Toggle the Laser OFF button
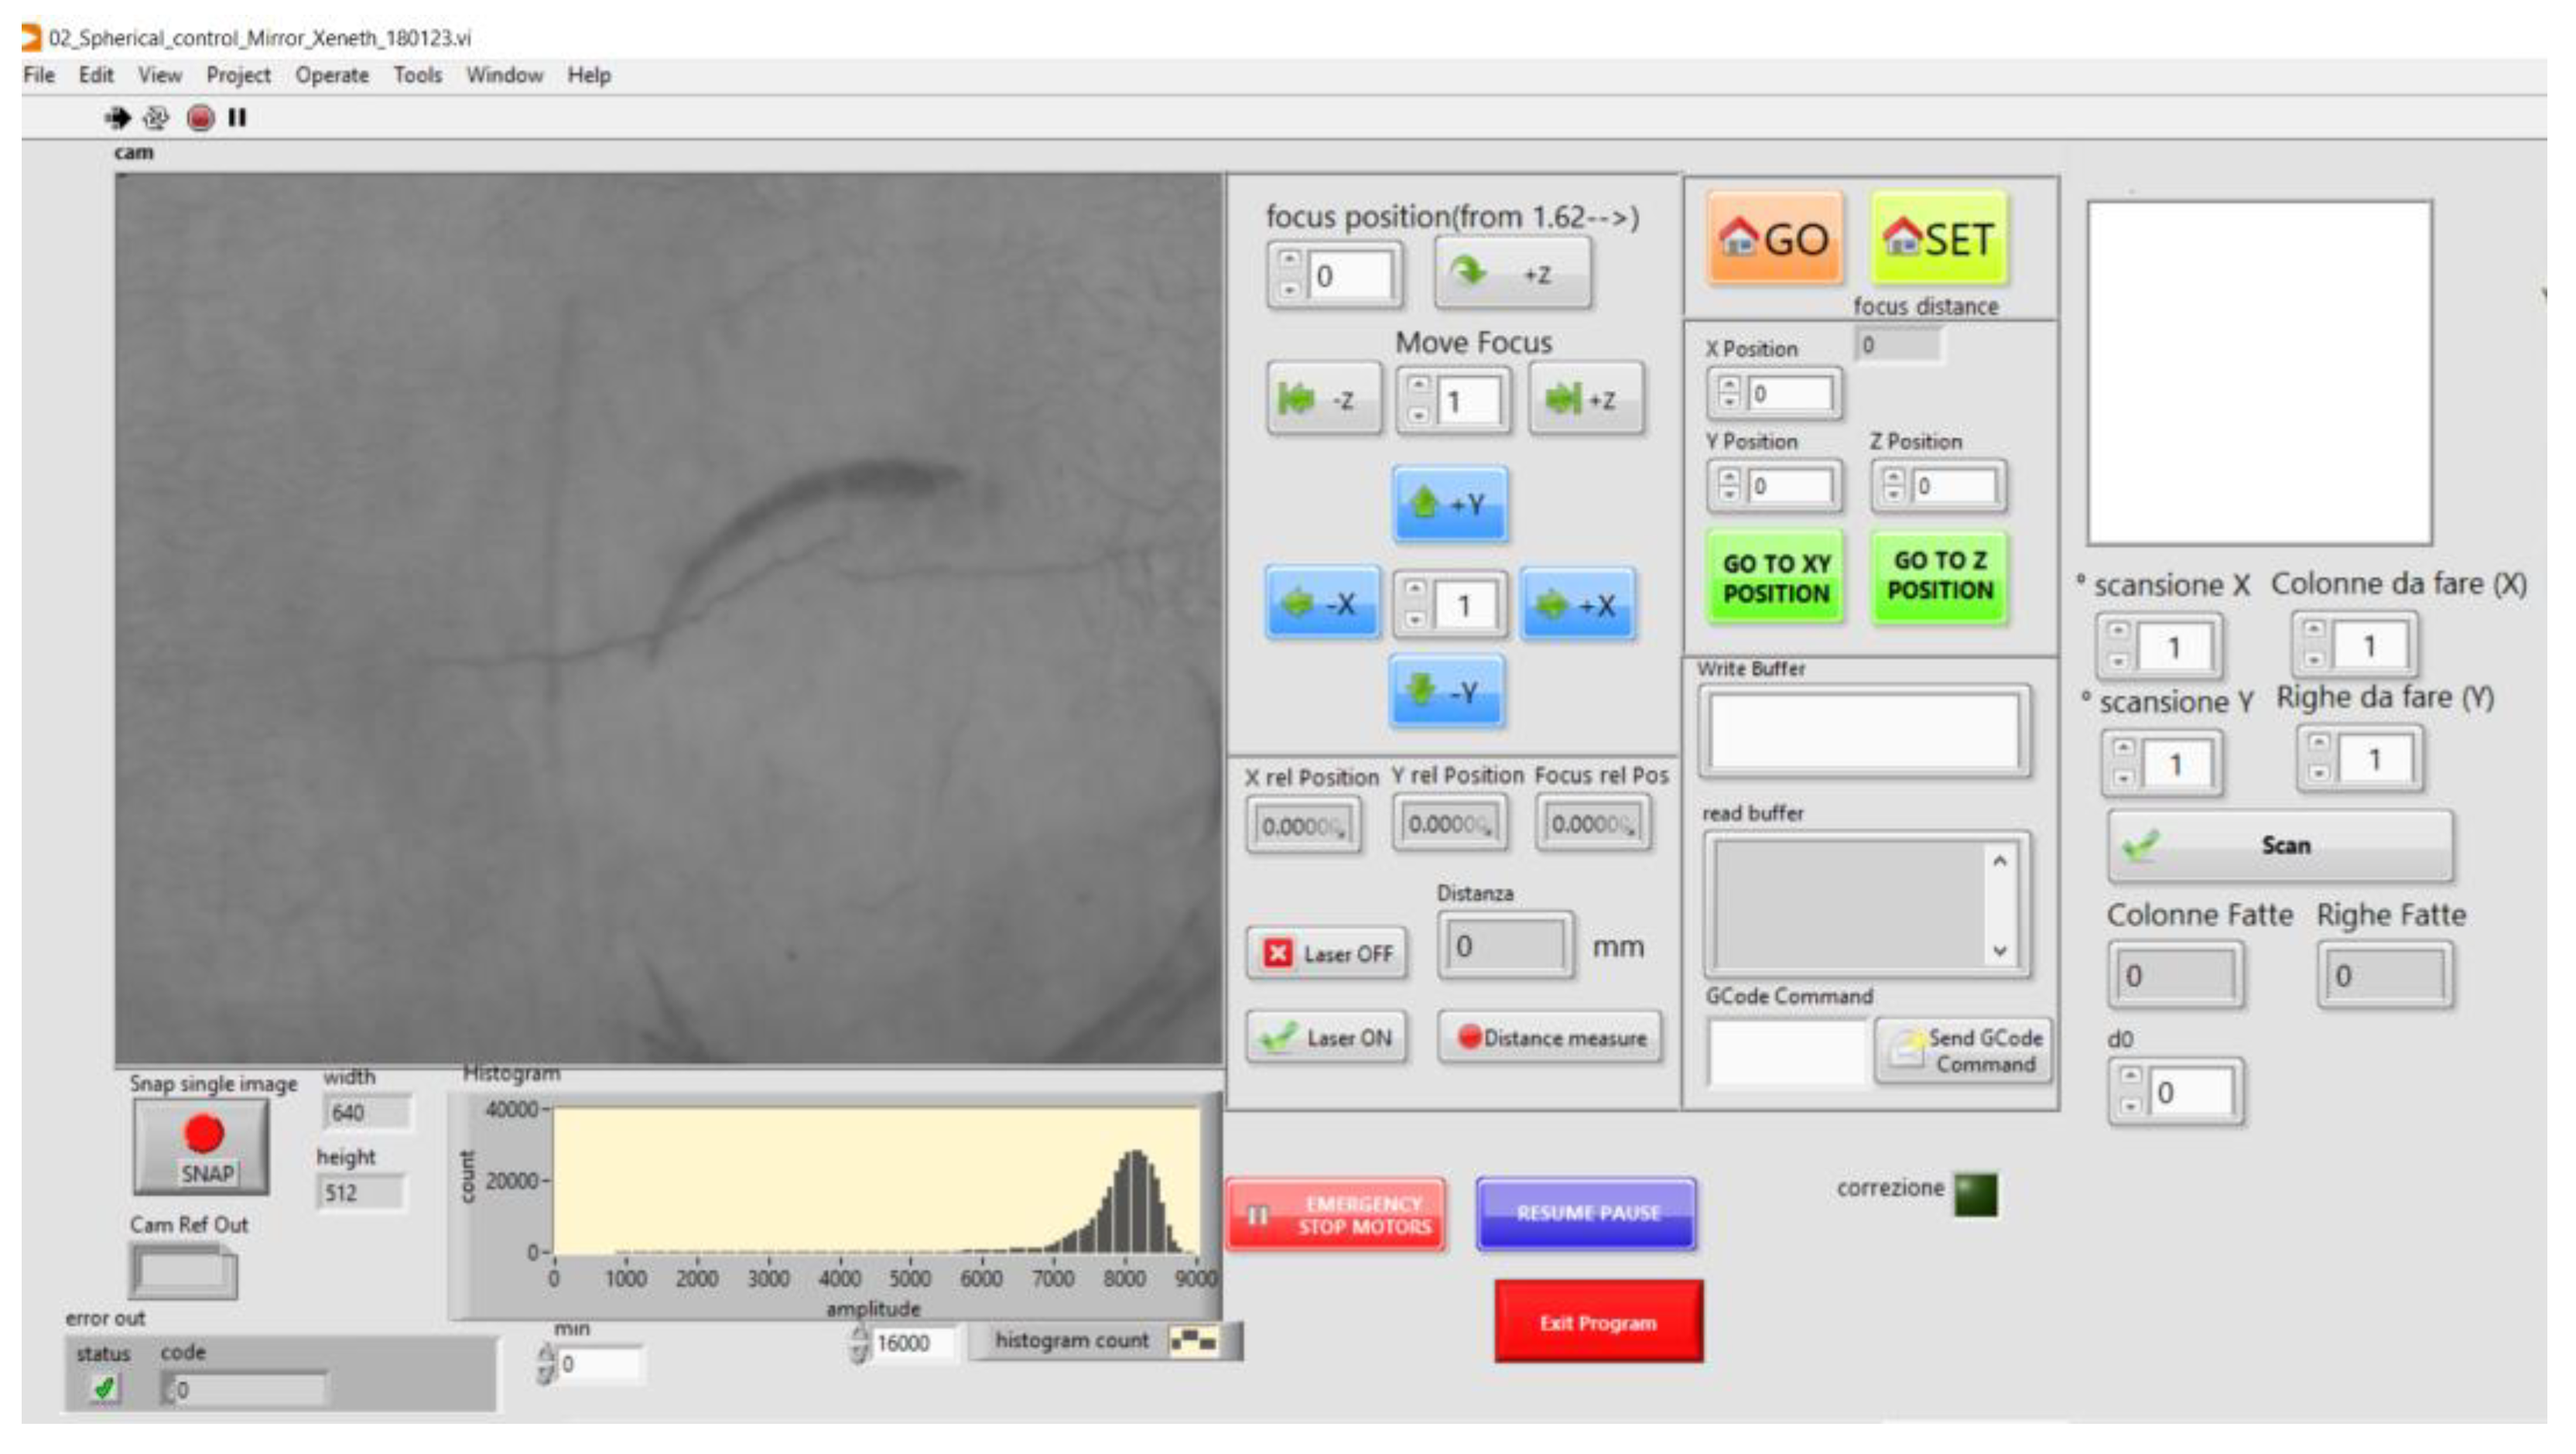The height and width of the screenshot is (1454, 2576). 1326,953
